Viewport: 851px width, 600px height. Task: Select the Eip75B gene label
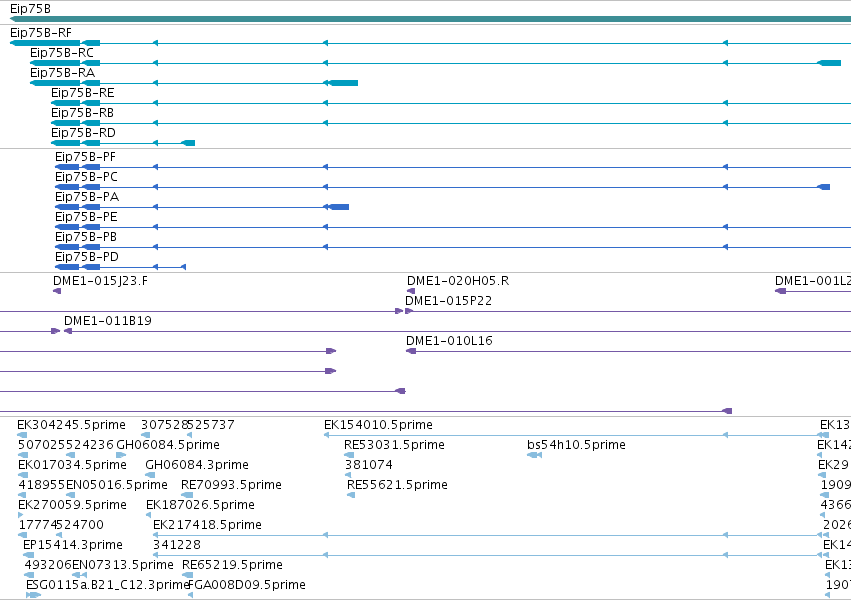(x=30, y=9)
